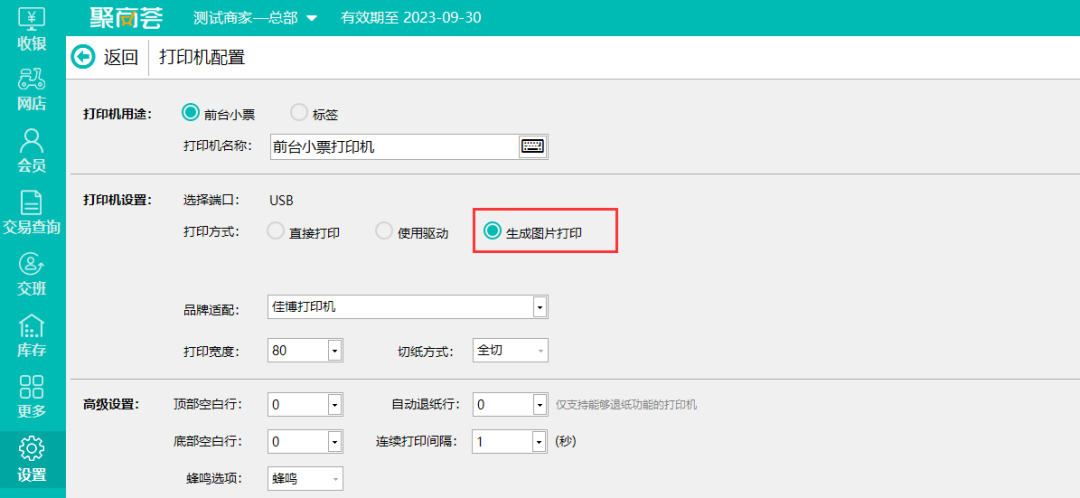
Task: Click the on-screen keyboard icon beside printer name
Action: point(533,147)
